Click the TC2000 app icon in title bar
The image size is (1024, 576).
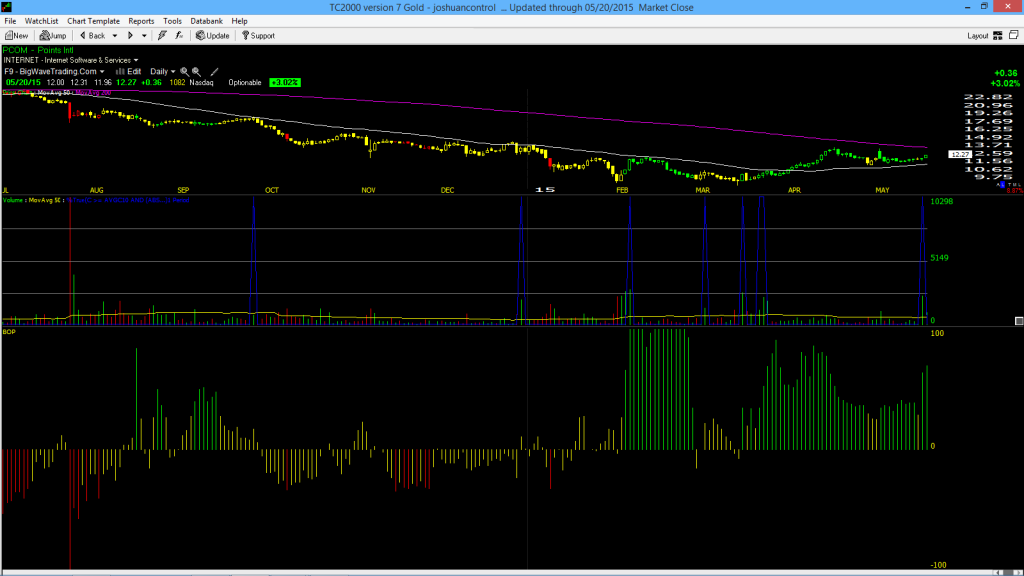tap(7, 7)
